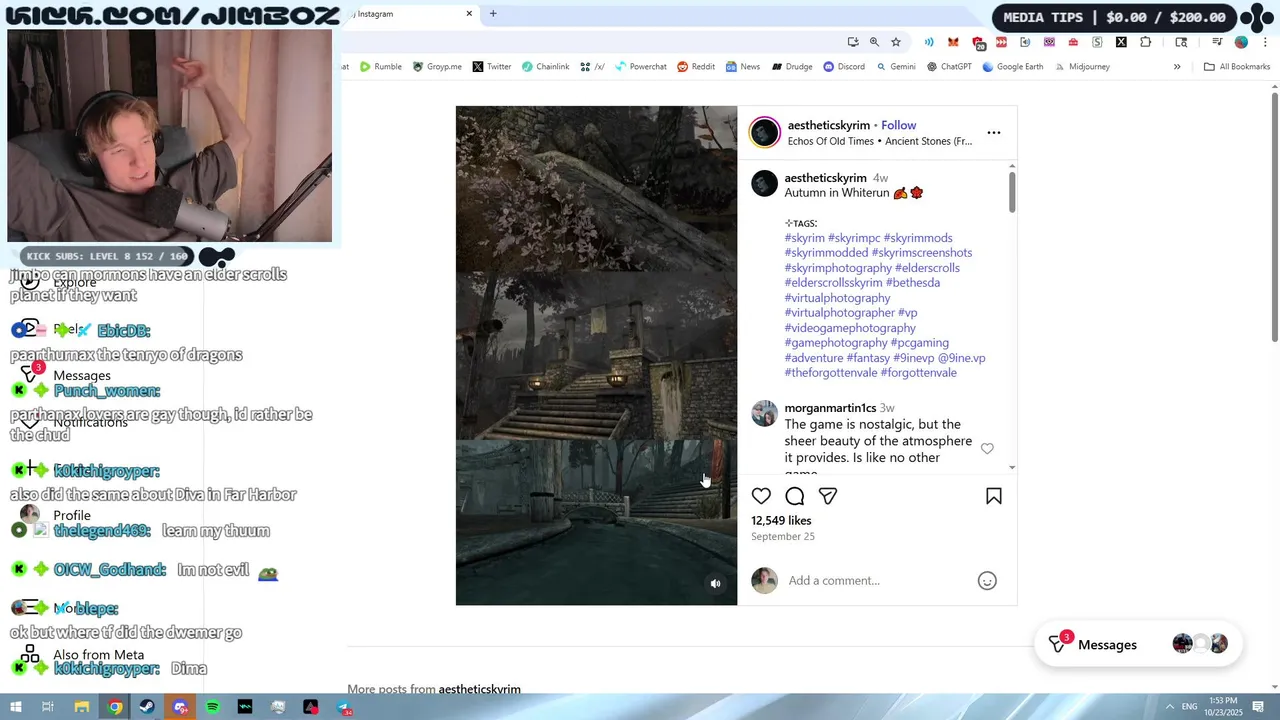
Task: Follow the aestheticskyrim account
Action: pos(898,125)
